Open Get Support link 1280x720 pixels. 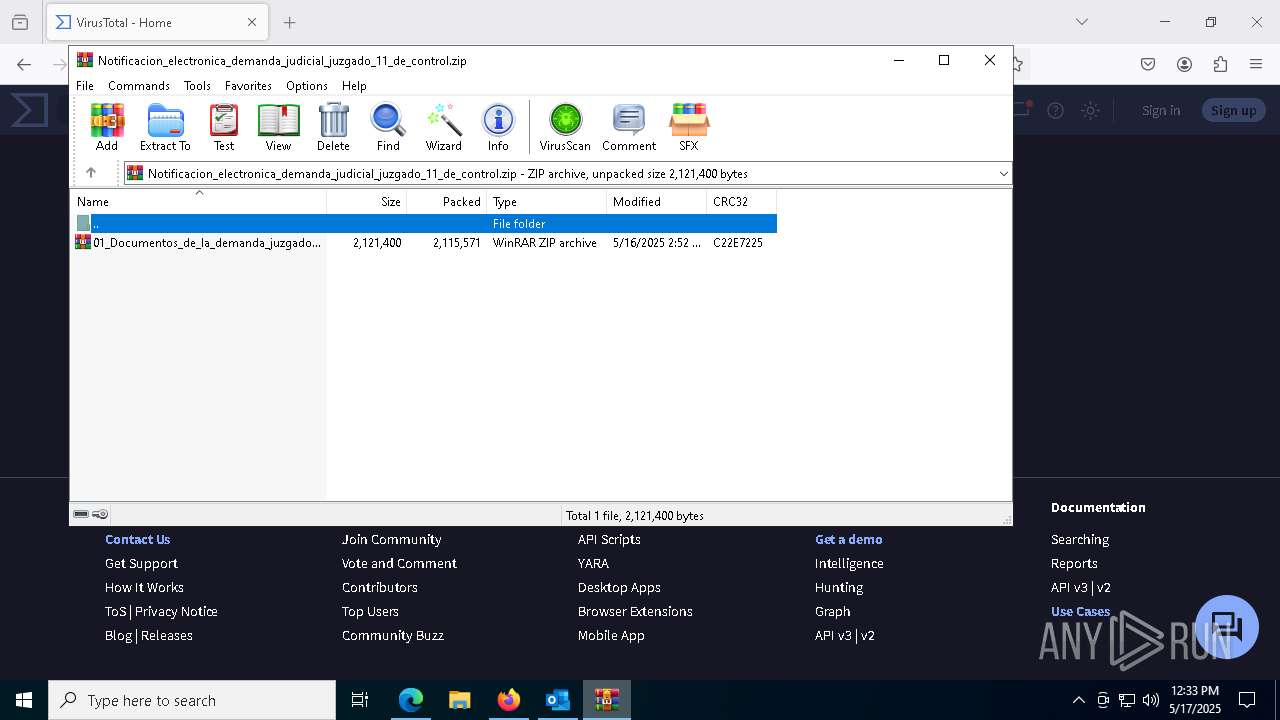tap(141, 563)
